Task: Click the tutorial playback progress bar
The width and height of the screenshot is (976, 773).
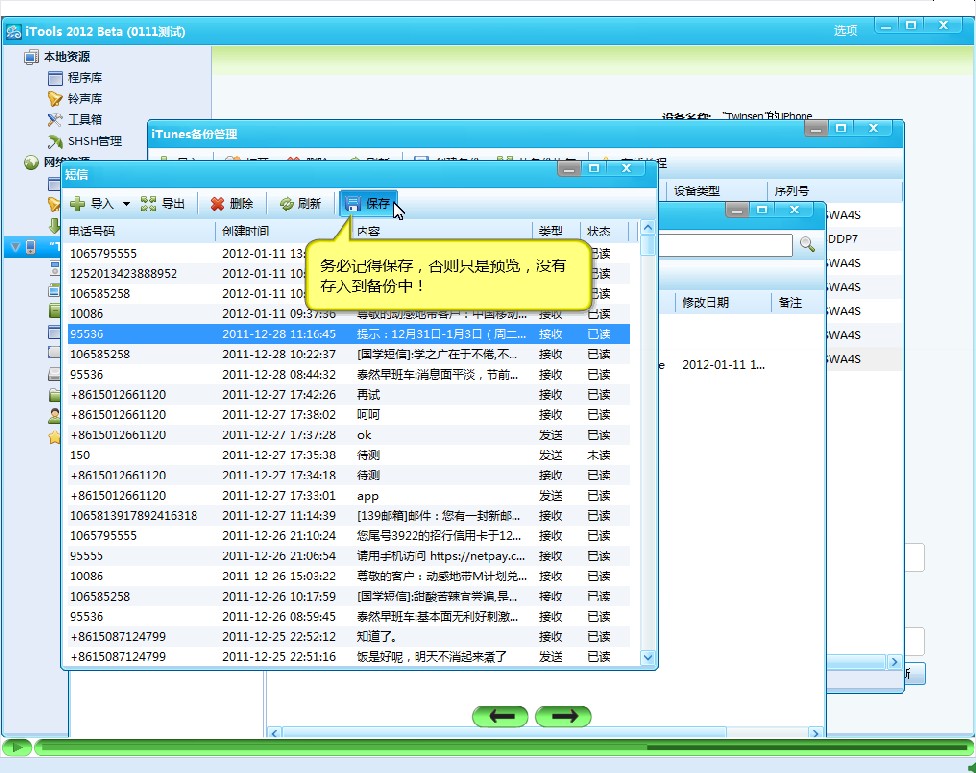Action: click(x=500, y=747)
